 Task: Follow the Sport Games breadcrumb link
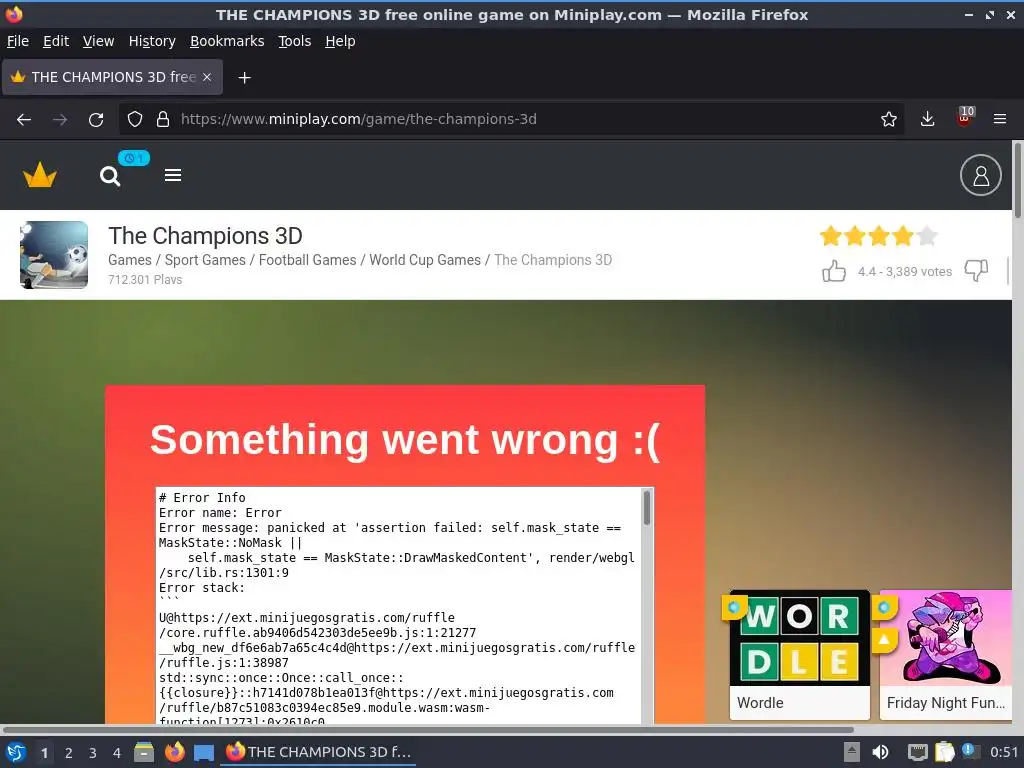(x=205, y=260)
